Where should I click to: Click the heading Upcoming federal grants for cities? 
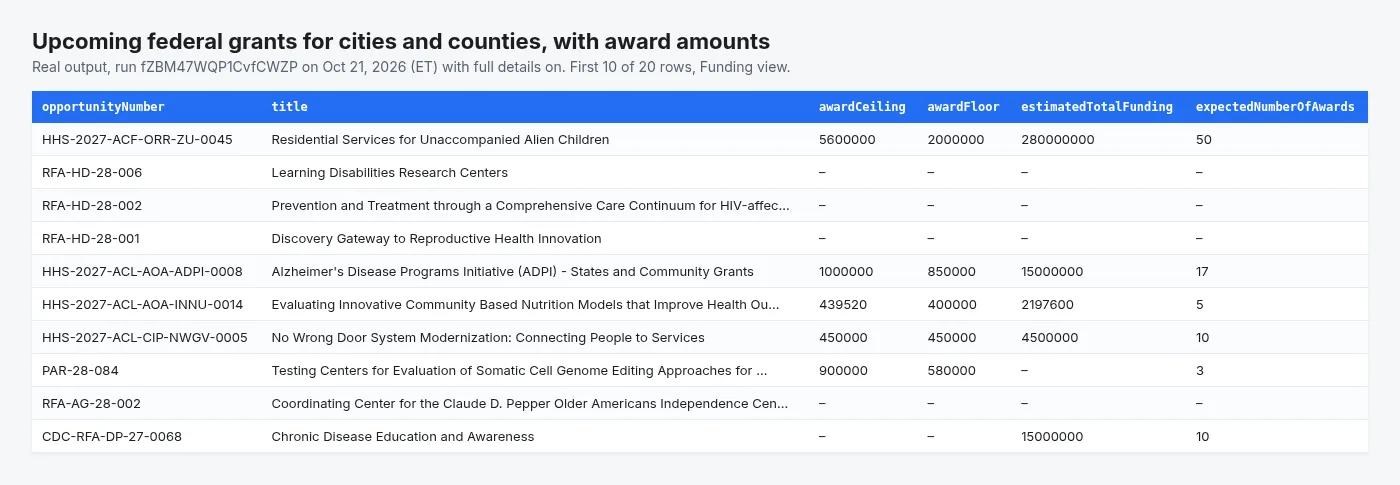pos(401,41)
